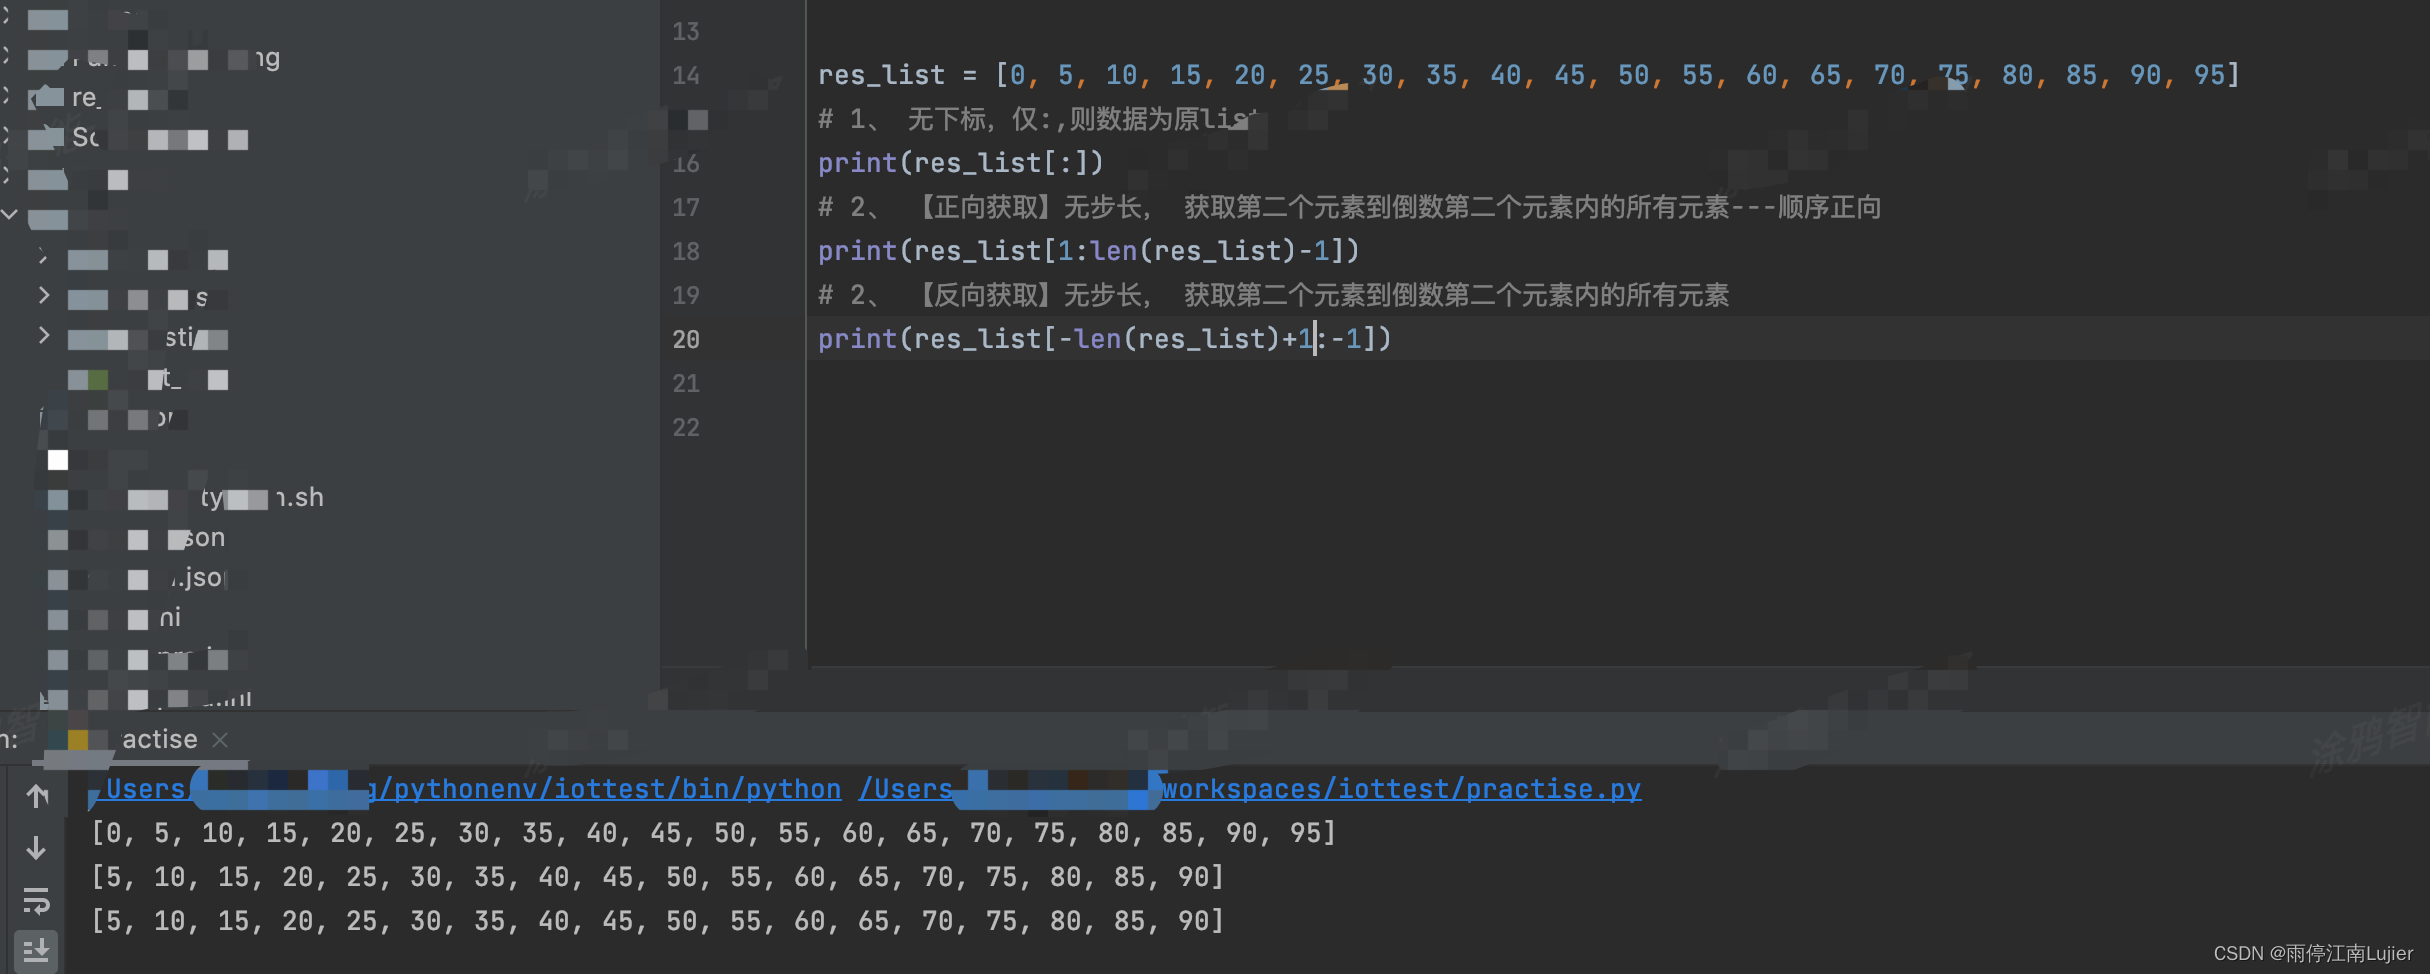
Task: Collapse the expanded folder in project tree
Action: point(10,214)
